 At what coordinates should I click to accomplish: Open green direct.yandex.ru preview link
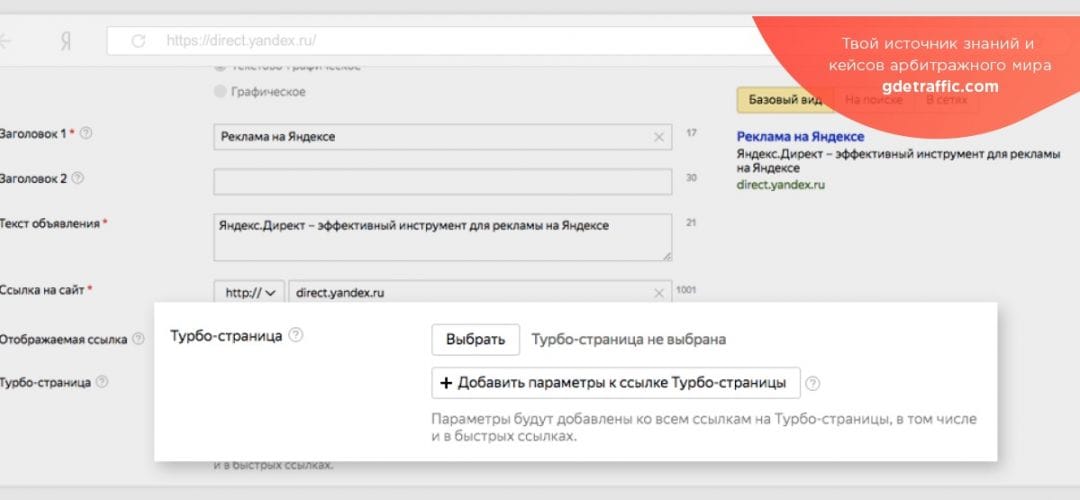click(x=780, y=185)
